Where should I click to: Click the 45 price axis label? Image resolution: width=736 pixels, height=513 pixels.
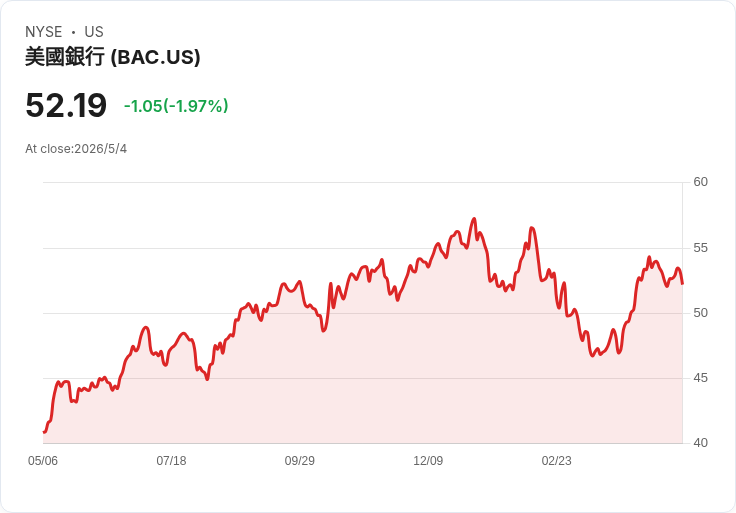(x=700, y=378)
